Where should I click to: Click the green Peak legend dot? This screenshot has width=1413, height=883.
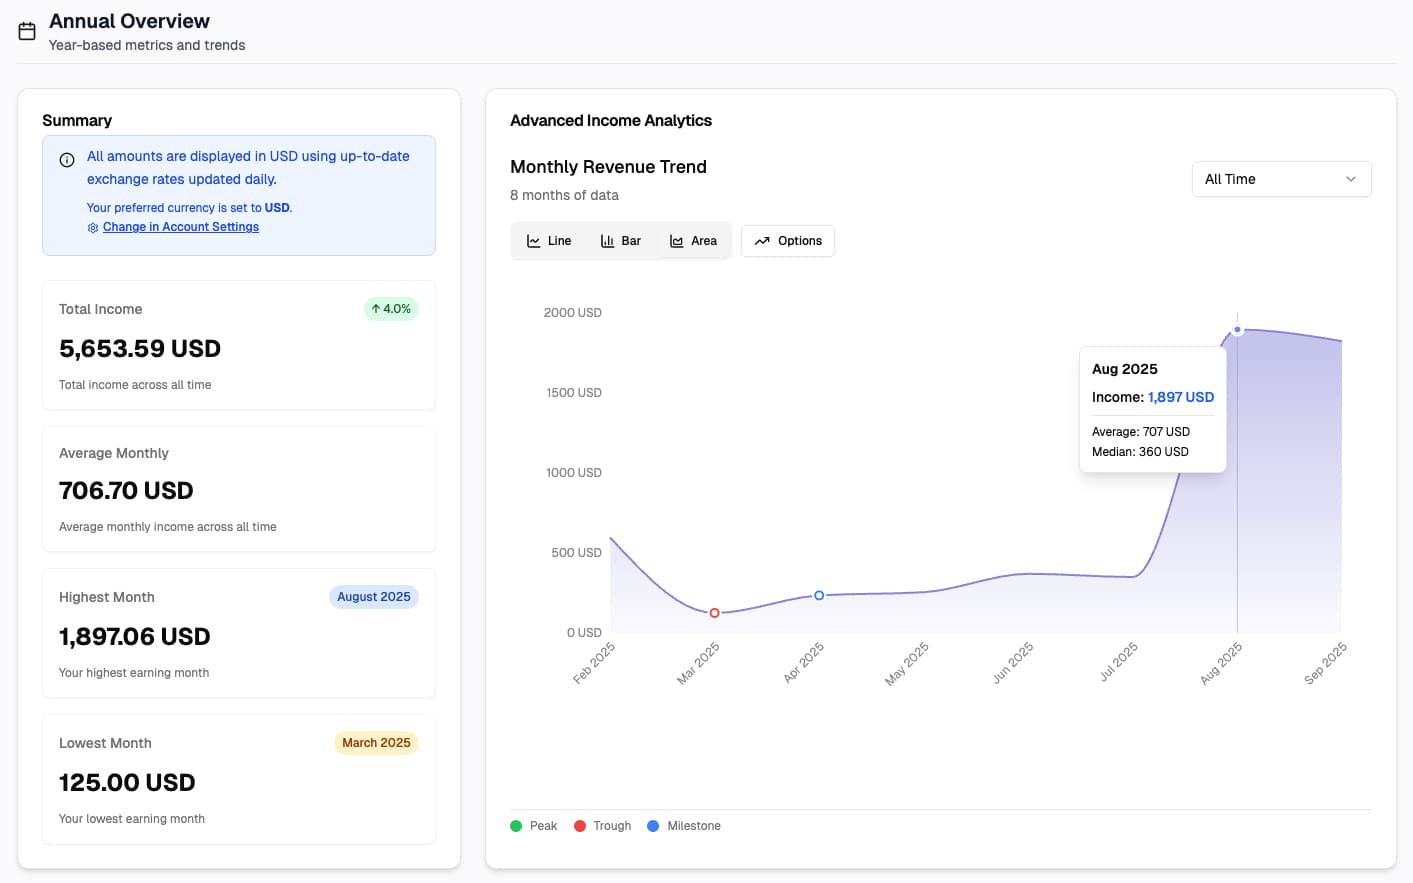[515, 825]
